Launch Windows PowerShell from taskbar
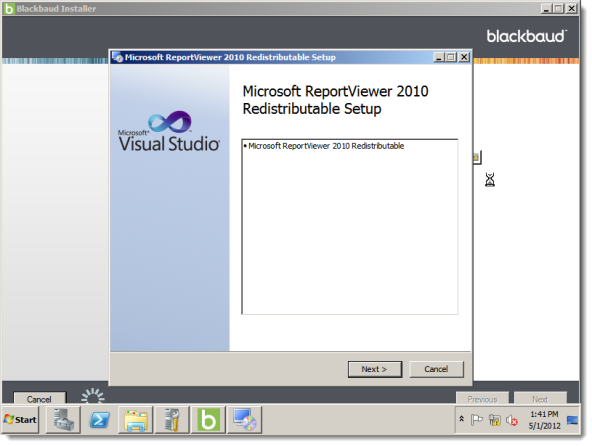Viewport: 592px width, 446px height. point(99,420)
